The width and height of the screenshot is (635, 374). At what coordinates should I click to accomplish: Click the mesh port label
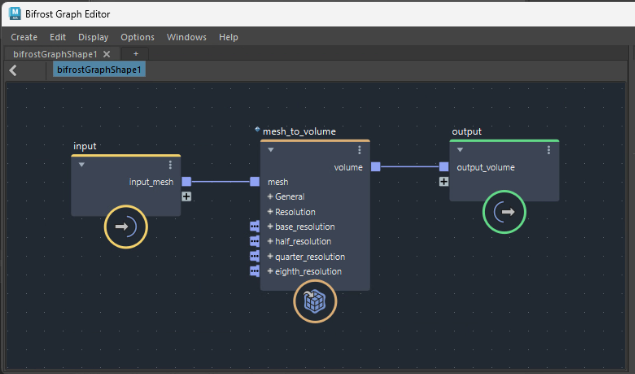pyautogui.click(x=278, y=182)
